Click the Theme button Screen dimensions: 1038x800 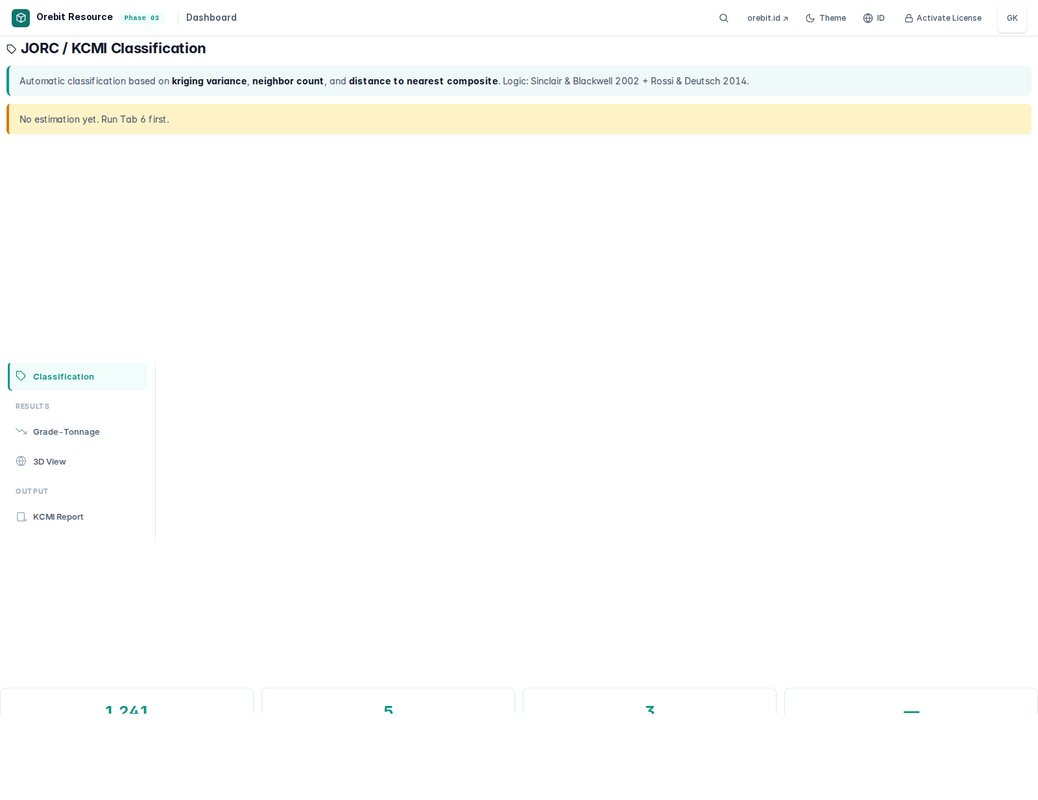[826, 18]
